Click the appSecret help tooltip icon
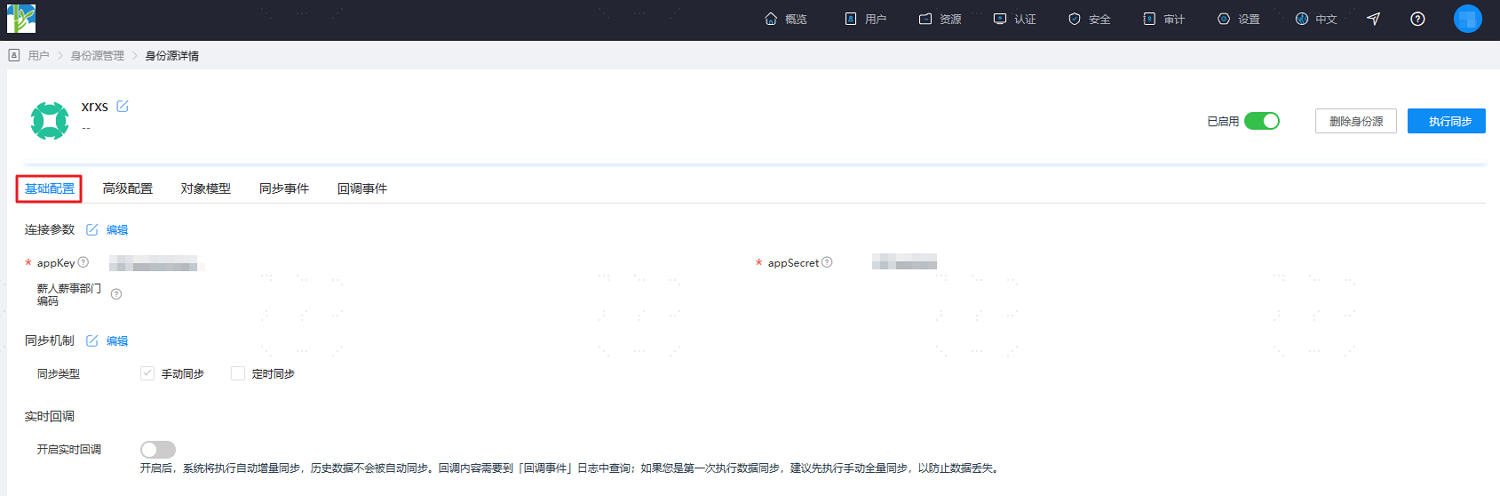1500x496 pixels. 827,263
